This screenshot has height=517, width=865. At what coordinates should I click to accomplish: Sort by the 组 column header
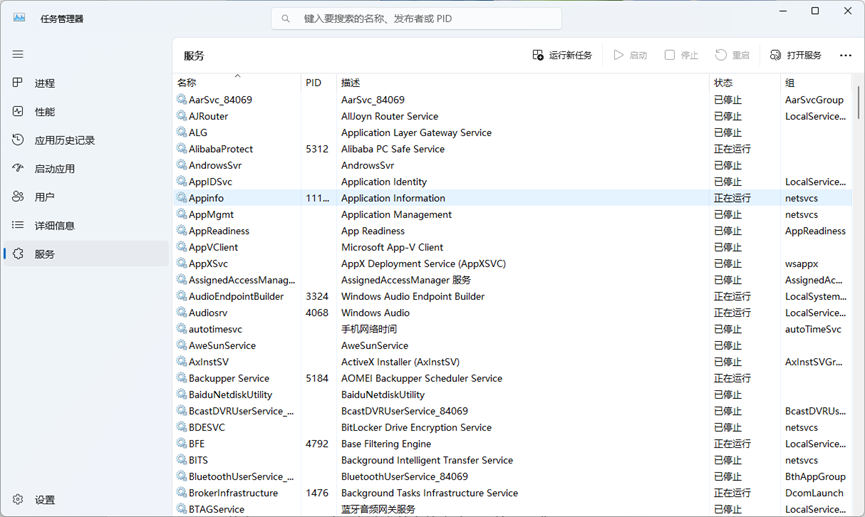(x=816, y=82)
